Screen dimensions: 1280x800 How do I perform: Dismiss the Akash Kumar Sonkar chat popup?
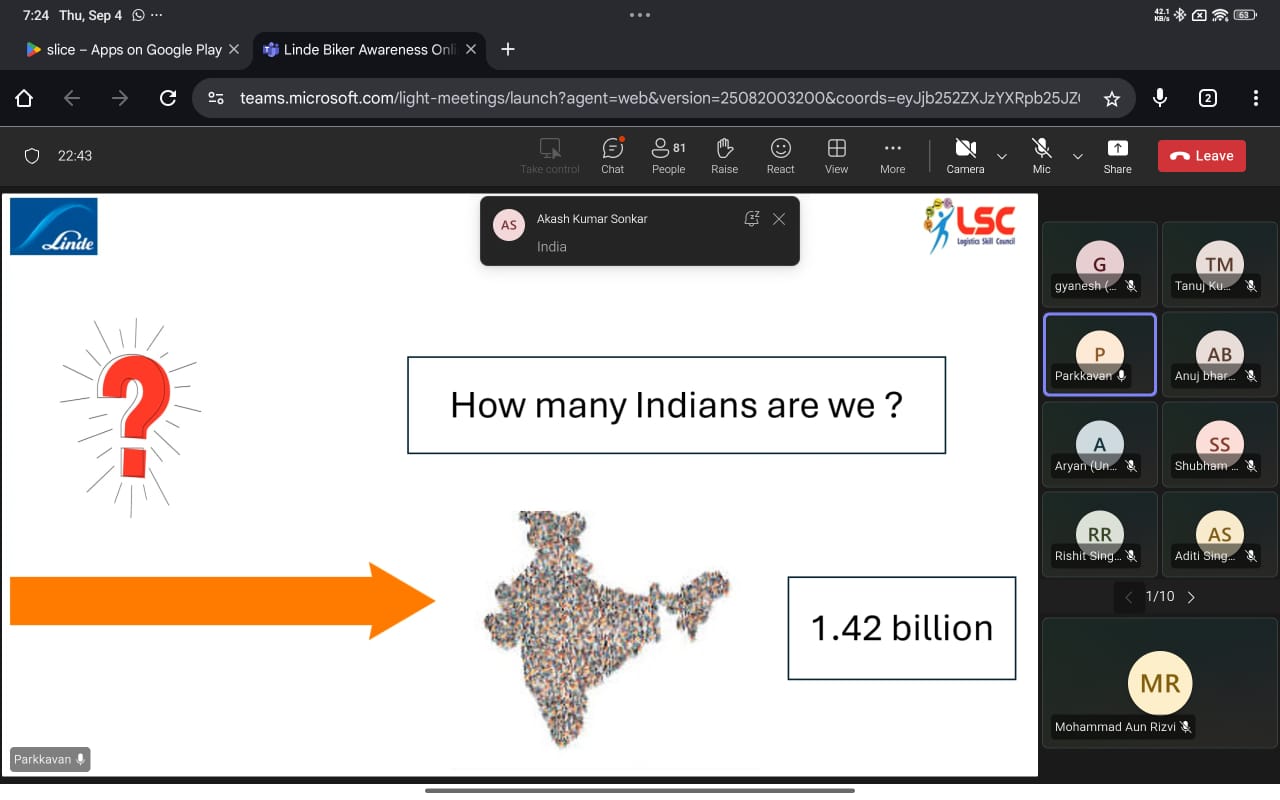[779, 219]
